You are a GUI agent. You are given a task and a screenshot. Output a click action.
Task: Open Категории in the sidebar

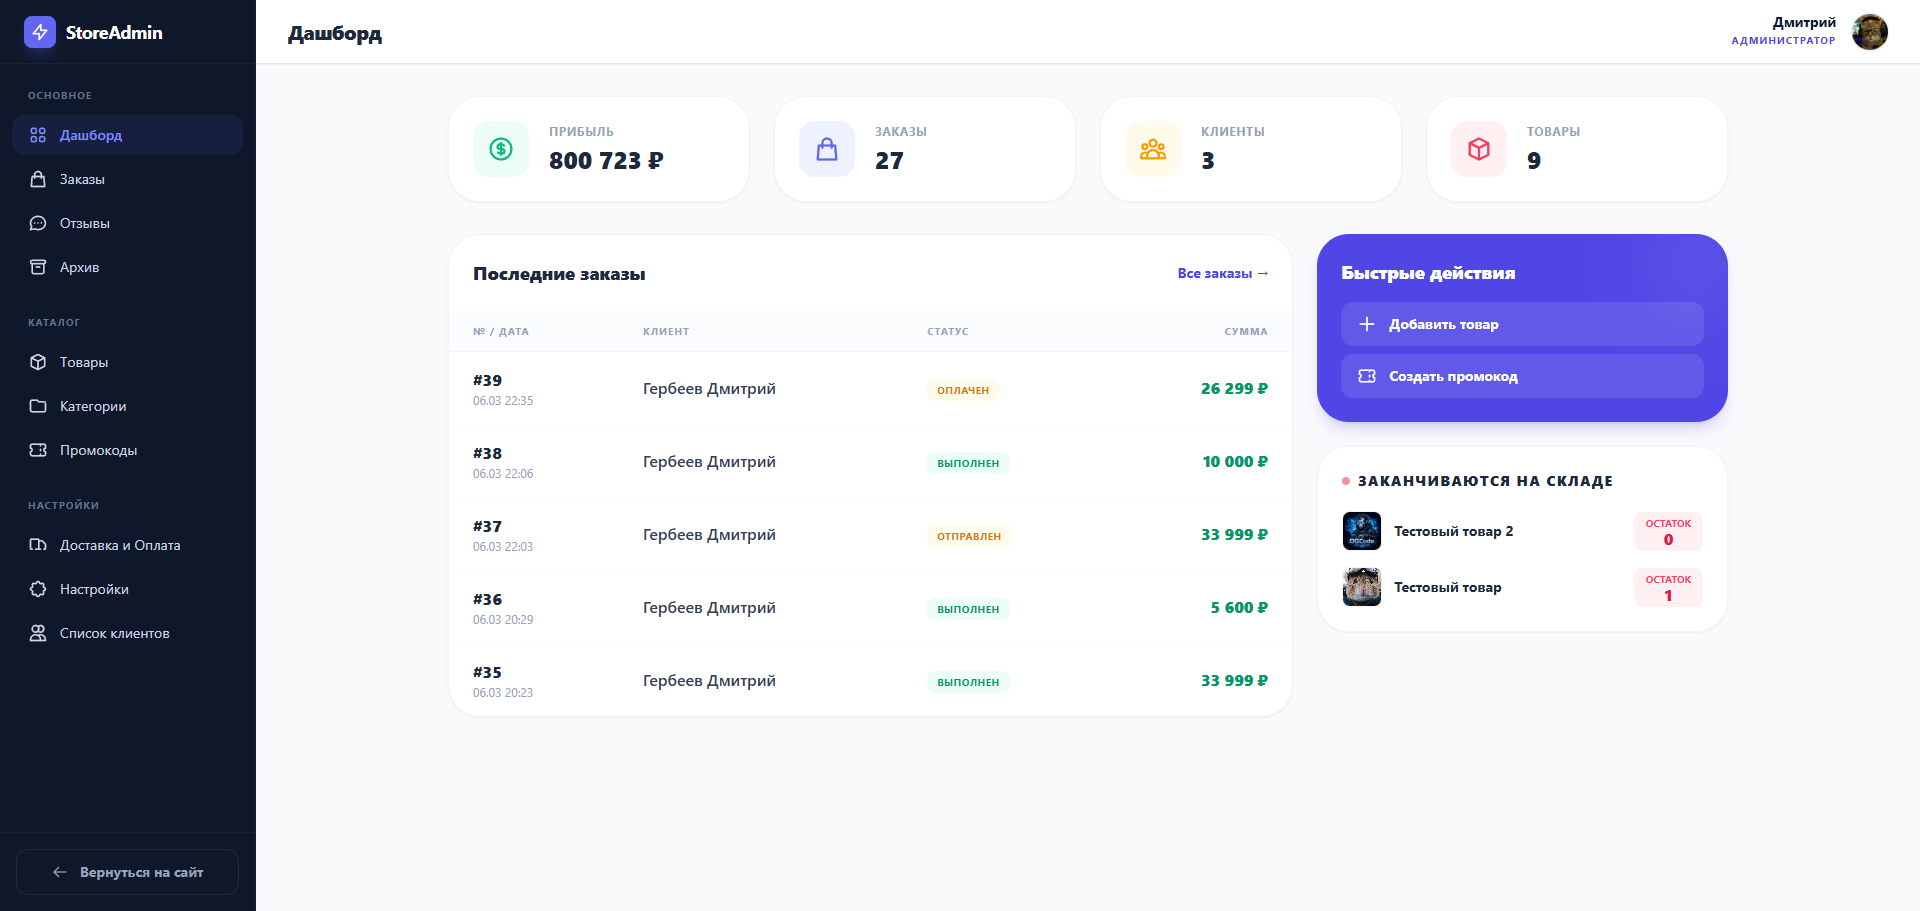pos(92,406)
